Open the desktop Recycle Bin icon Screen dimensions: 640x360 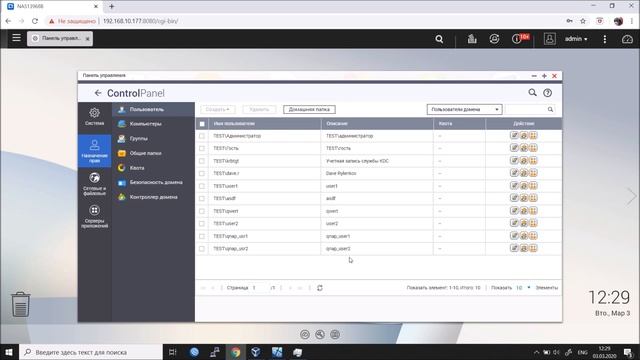[x=20, y=304]
